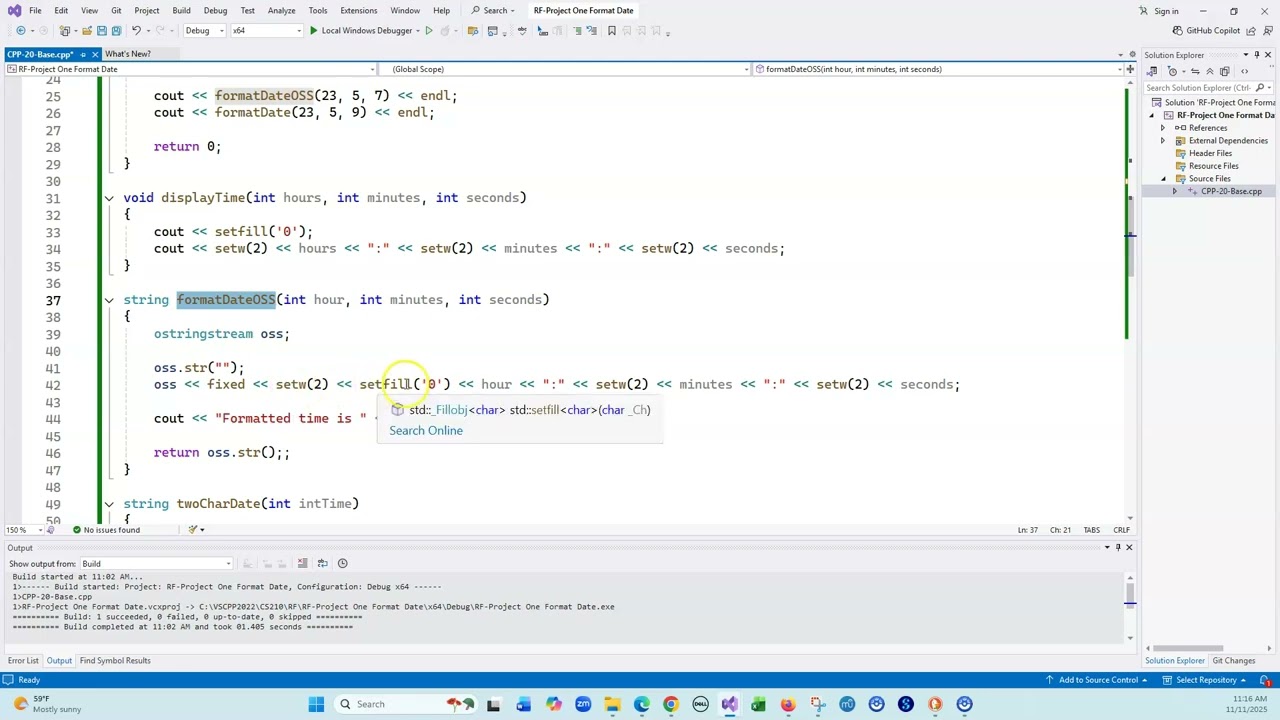The image size is (1280, 720).
Task: Open the Debug configuration dropdown
Action: [203, 30]
